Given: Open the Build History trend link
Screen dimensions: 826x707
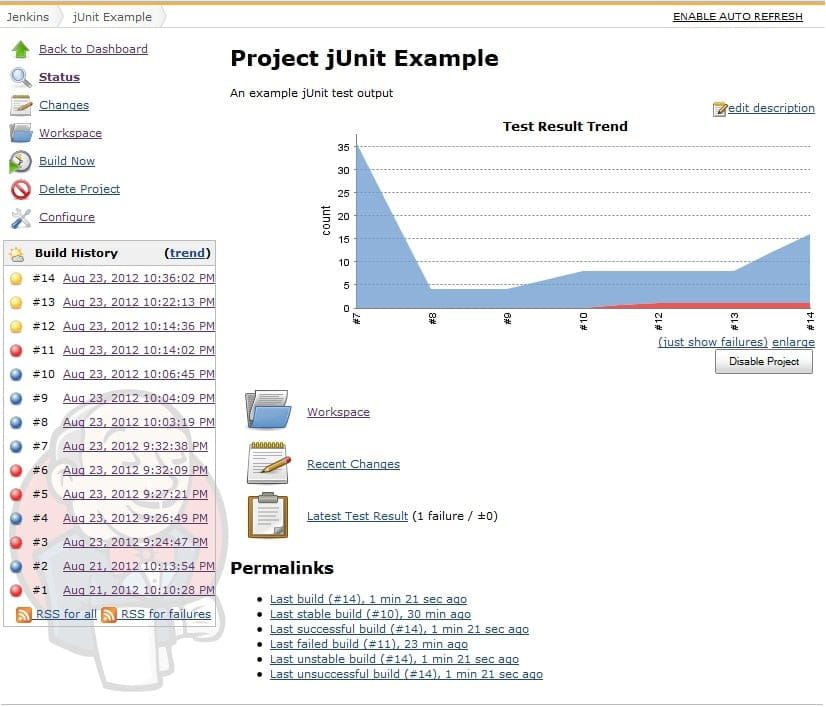Looking at the screenshot, I should (188, 253).
